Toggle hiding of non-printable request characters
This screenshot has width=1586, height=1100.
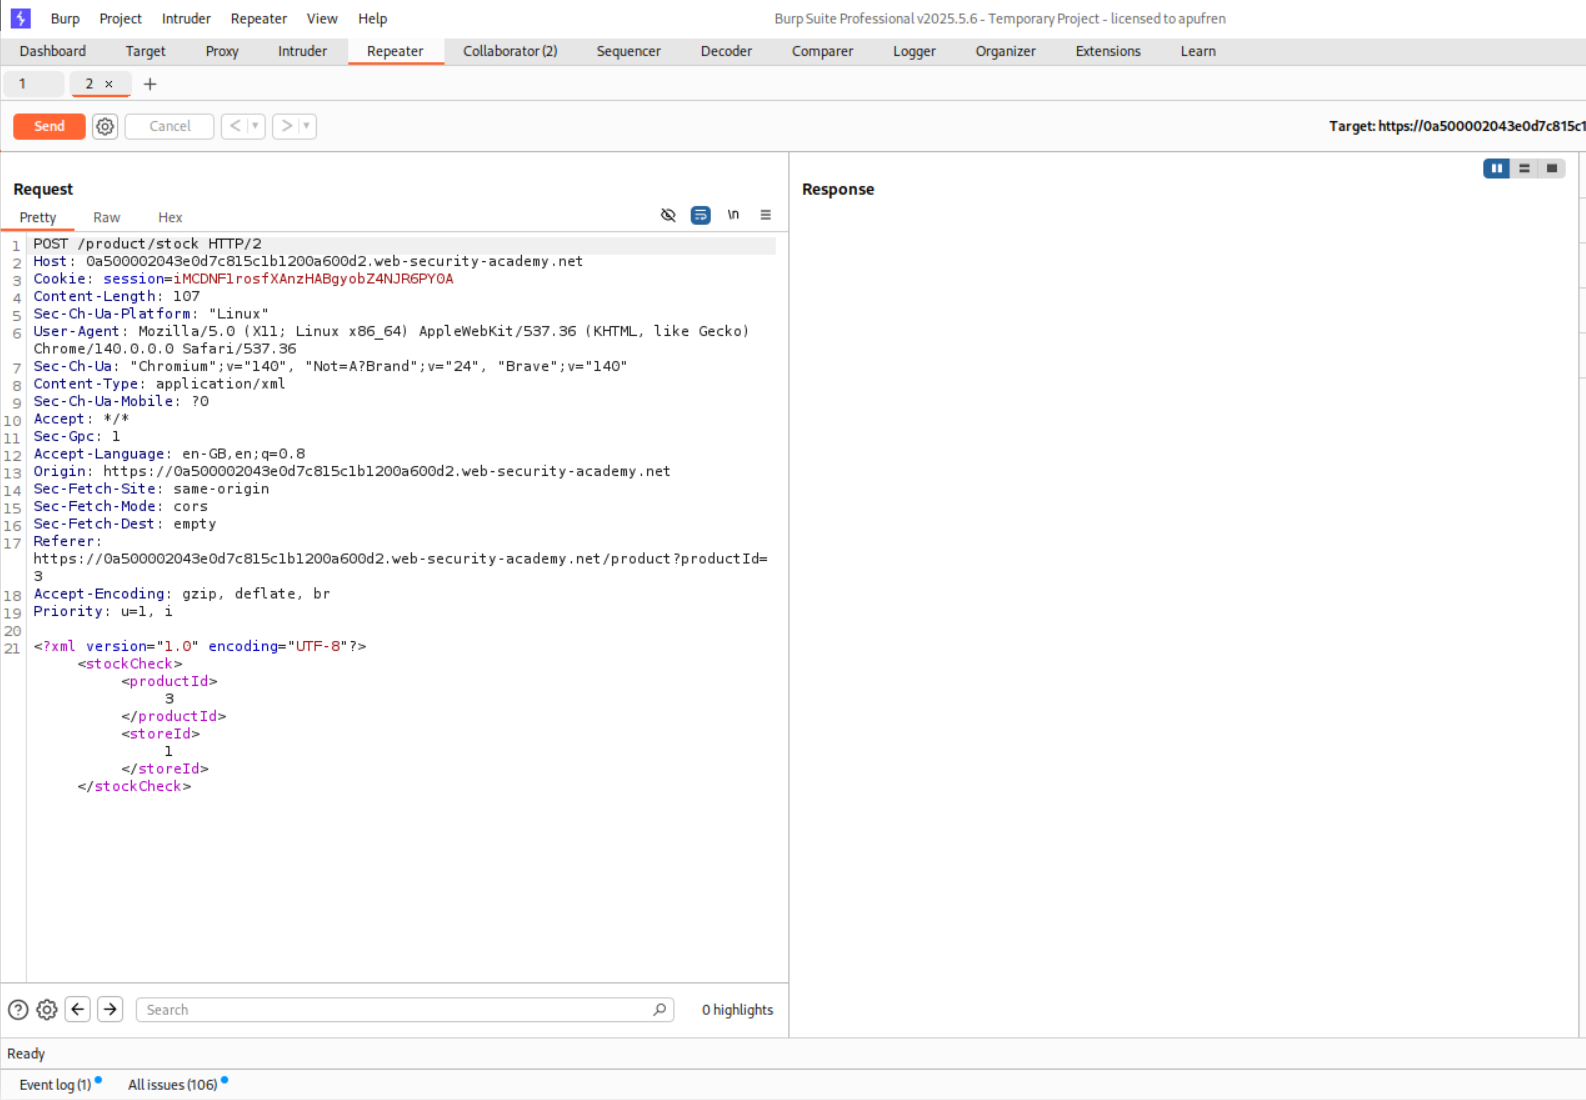pyautogui.click(x=668, y=215)
